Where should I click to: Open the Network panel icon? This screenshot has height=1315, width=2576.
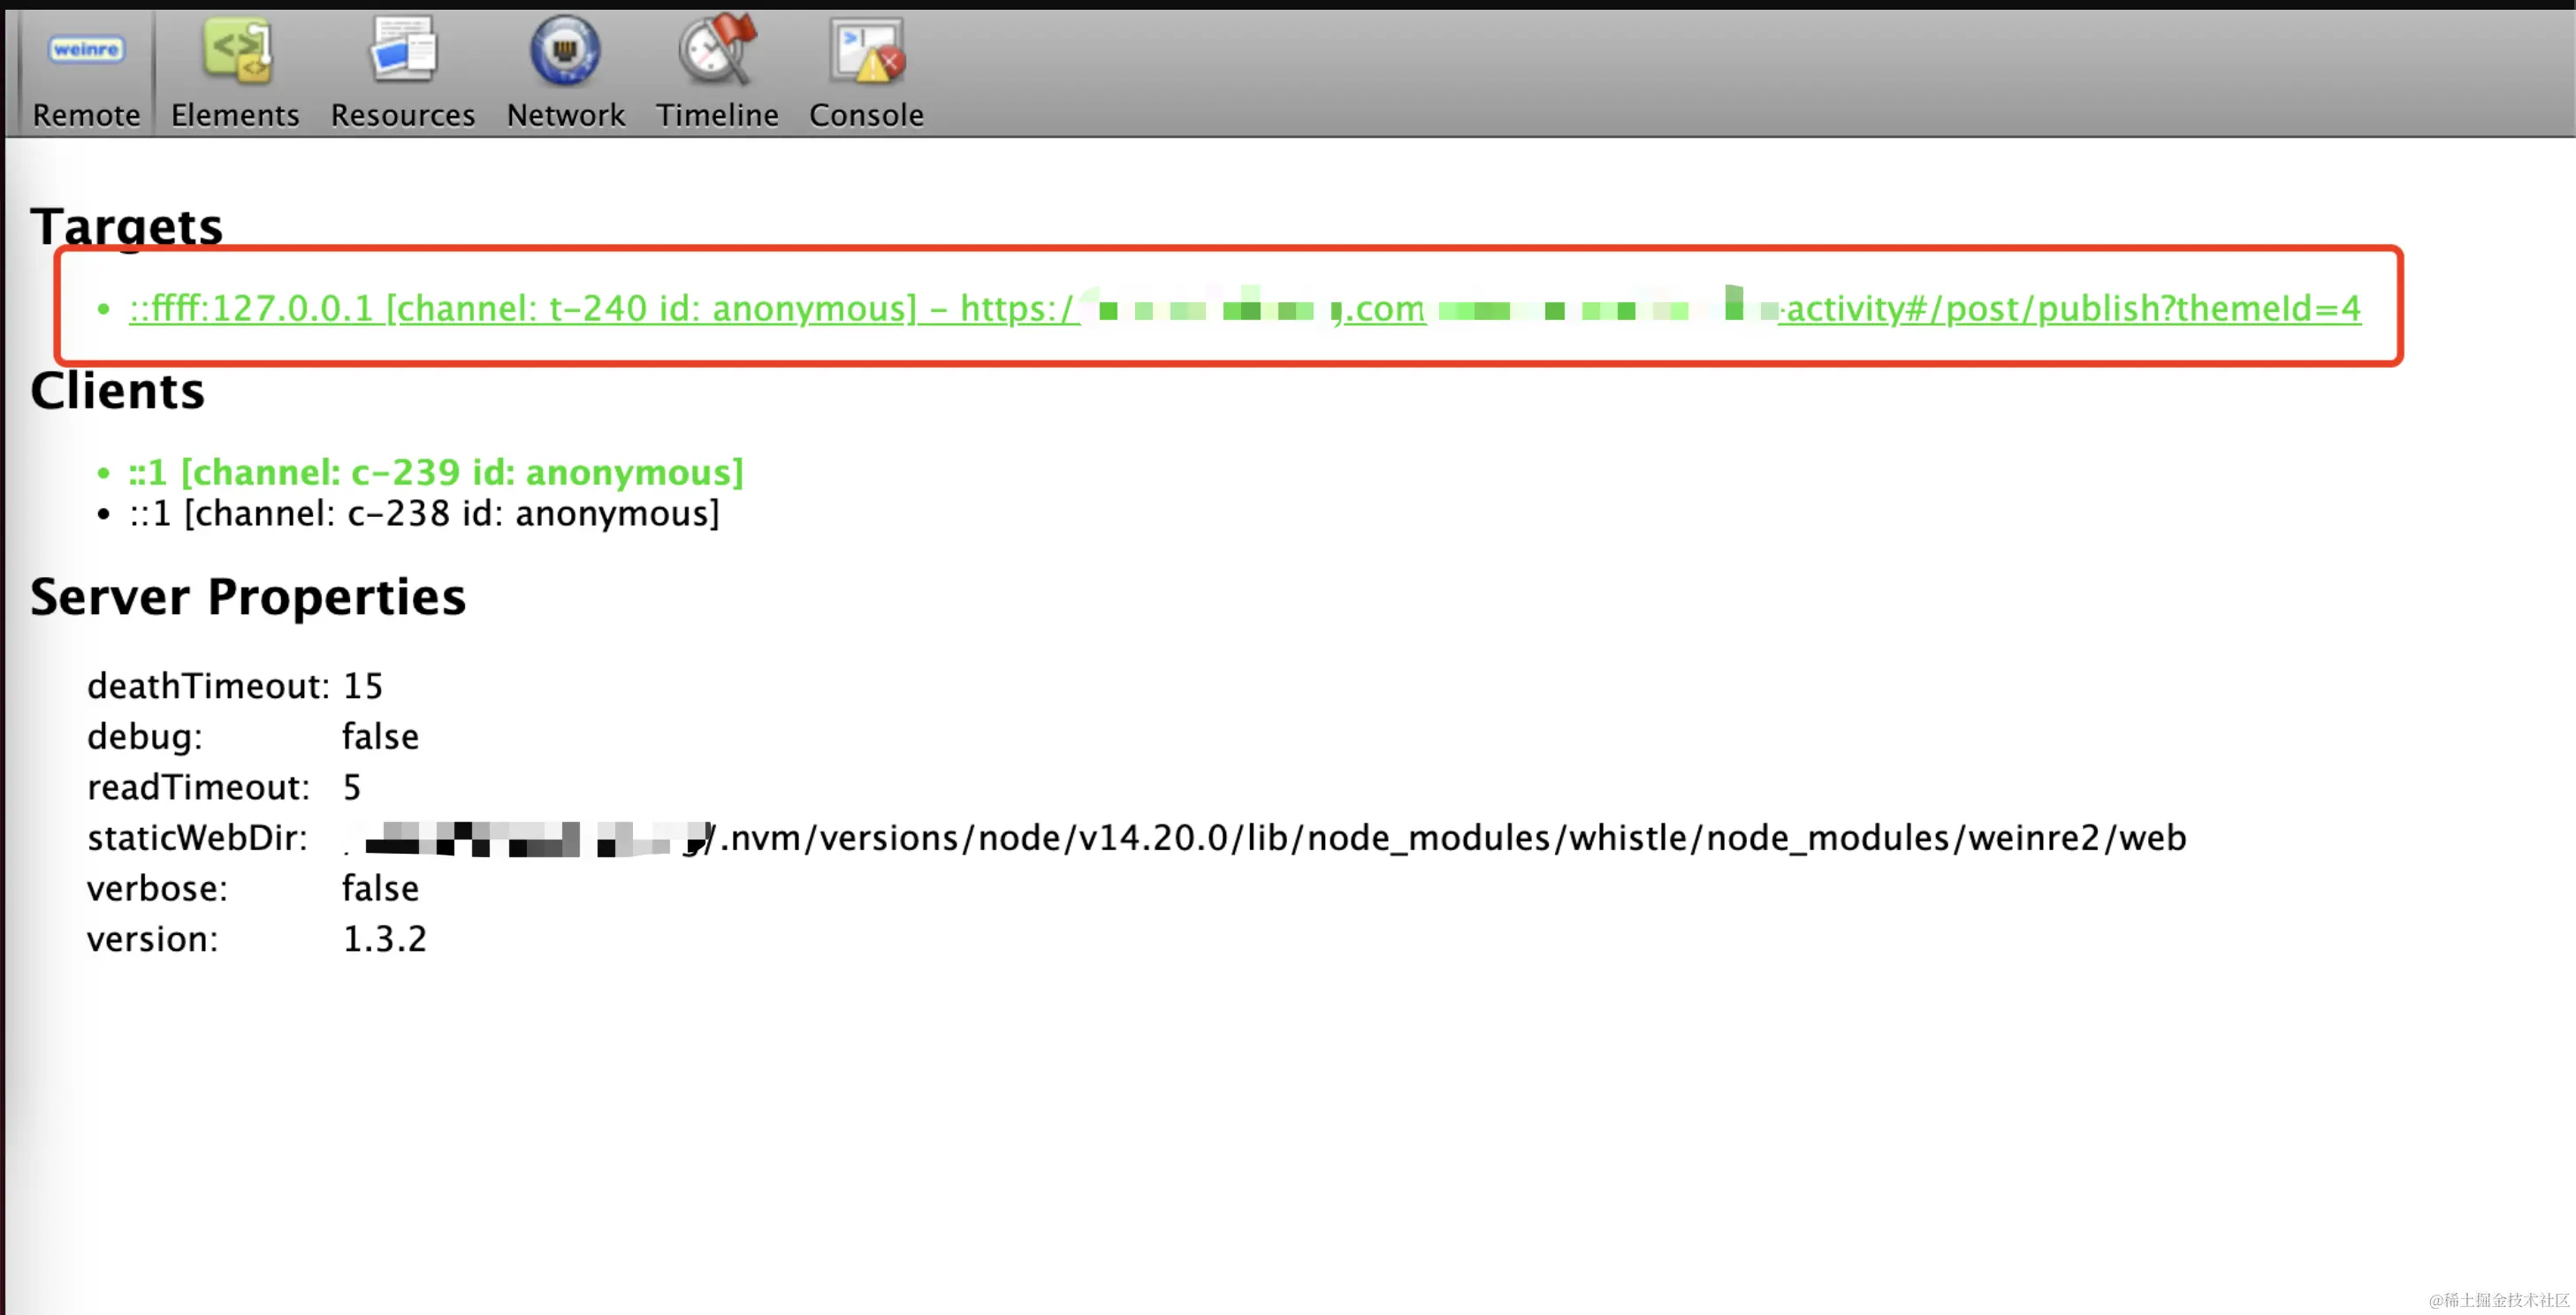pos(565,50)
